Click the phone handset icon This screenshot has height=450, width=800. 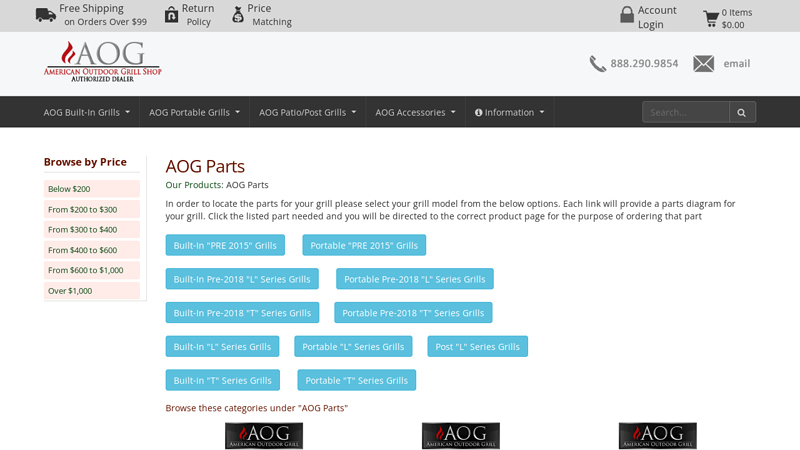[597, 64]
